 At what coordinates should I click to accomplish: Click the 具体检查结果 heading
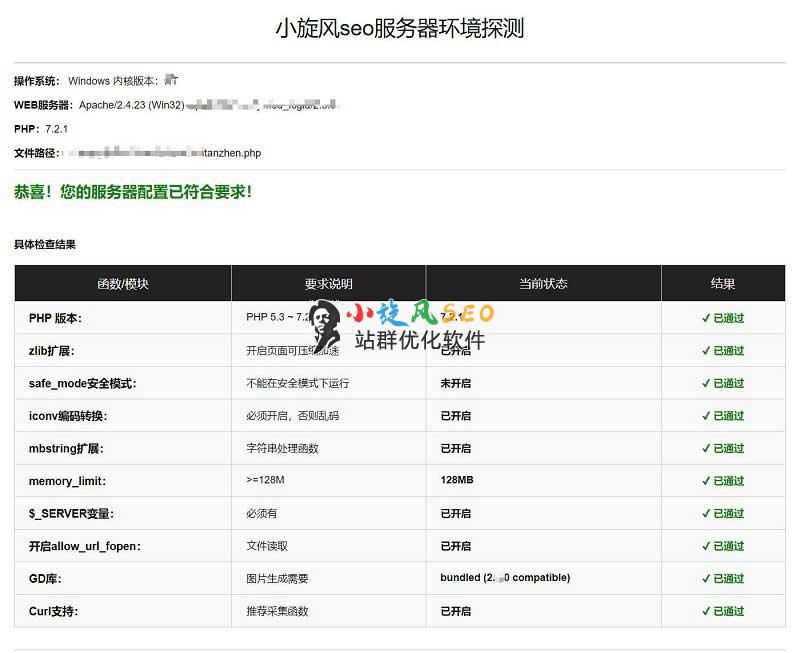pyautogui.click(x=45, y=244)
